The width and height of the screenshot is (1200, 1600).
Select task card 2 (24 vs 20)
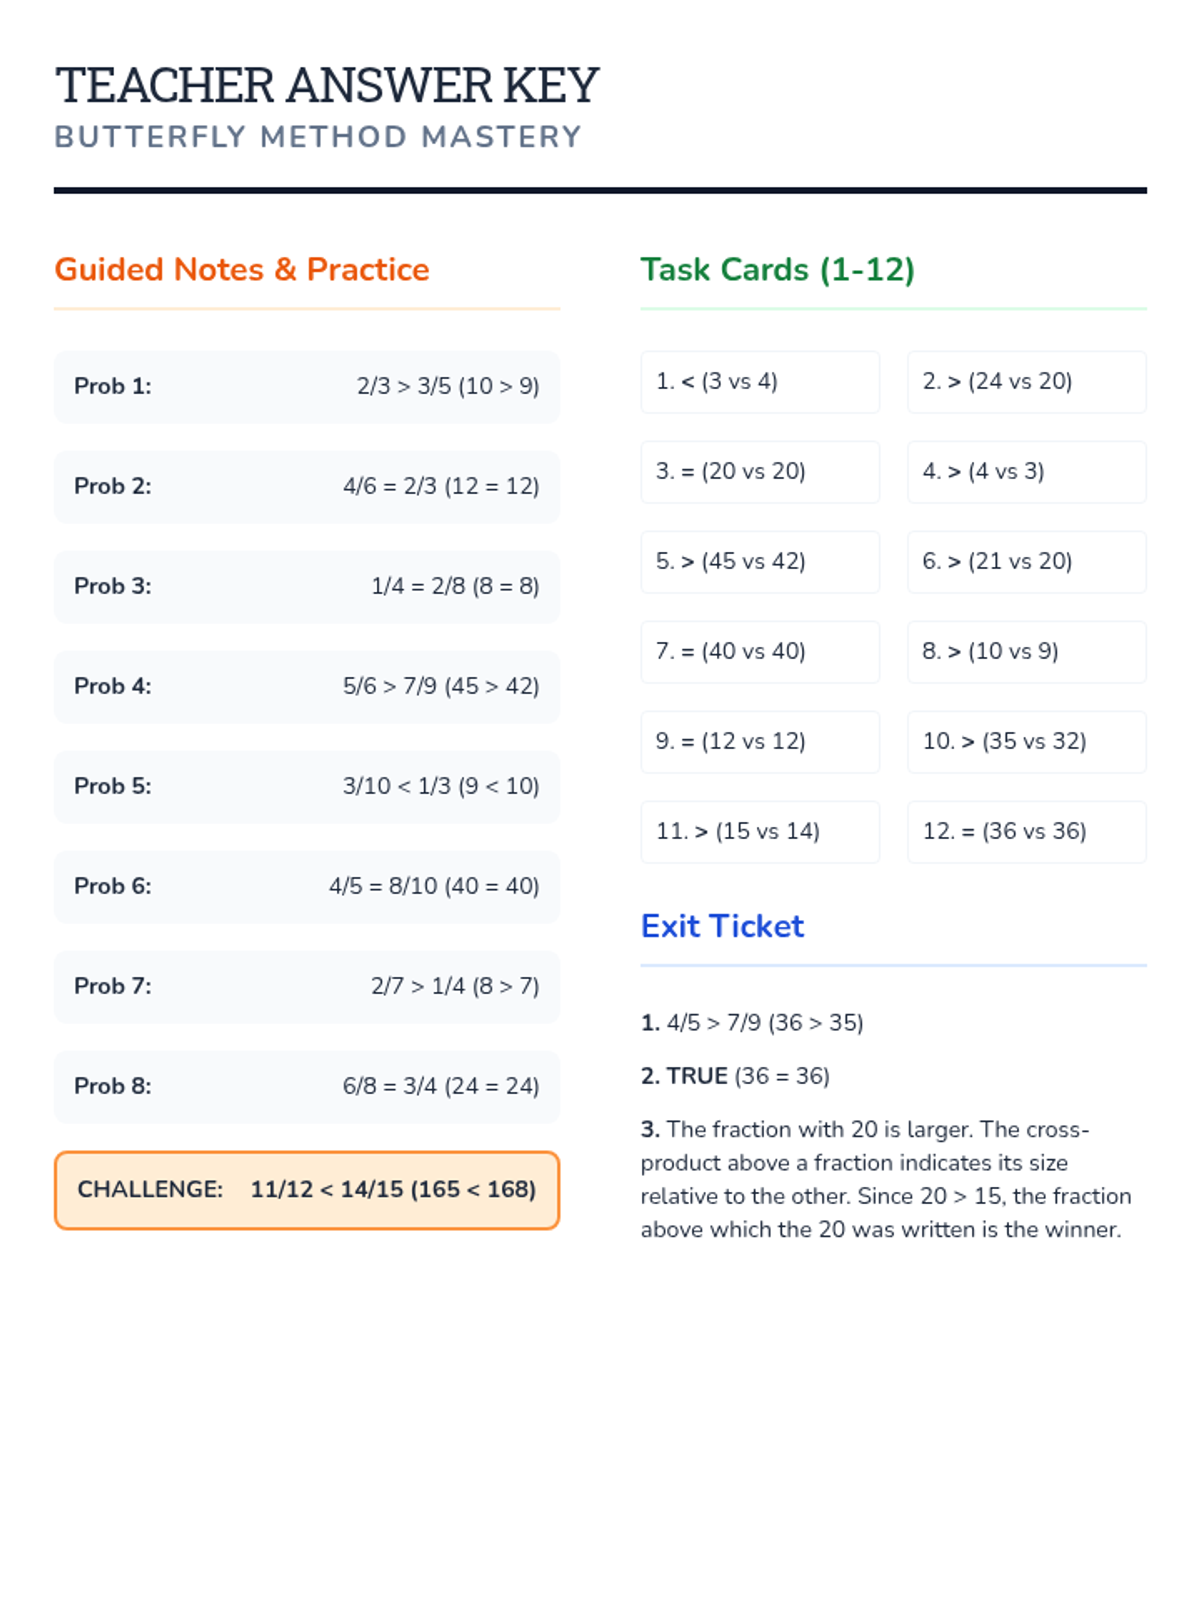tap(1026, 381)
